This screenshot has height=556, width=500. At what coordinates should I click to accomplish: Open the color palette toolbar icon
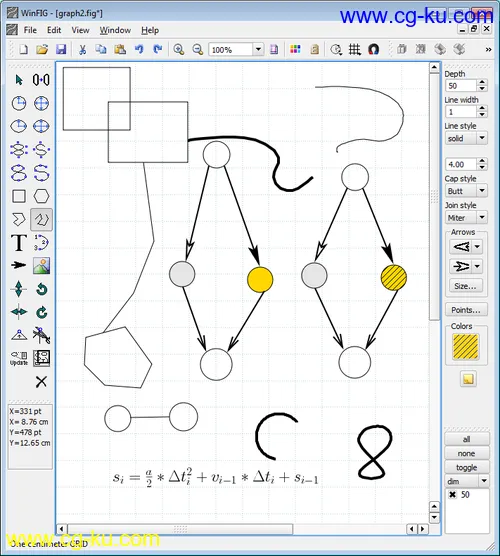pos(295,49)
